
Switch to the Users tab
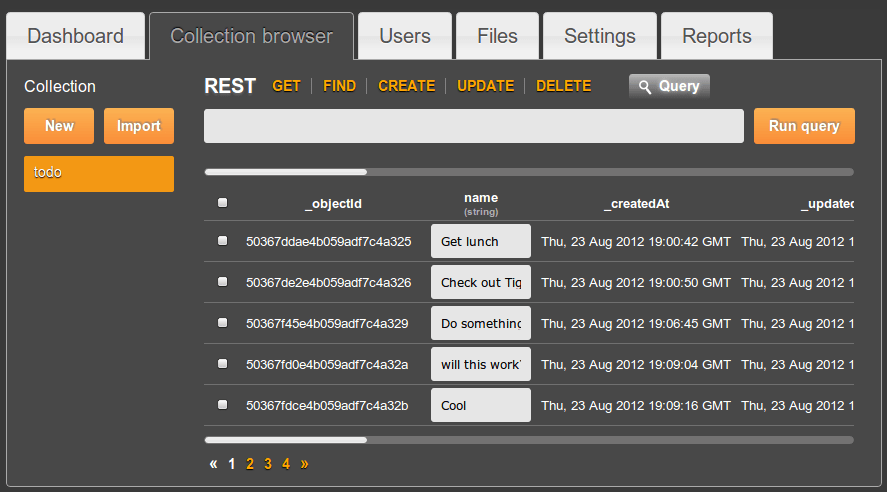[405, 37]
